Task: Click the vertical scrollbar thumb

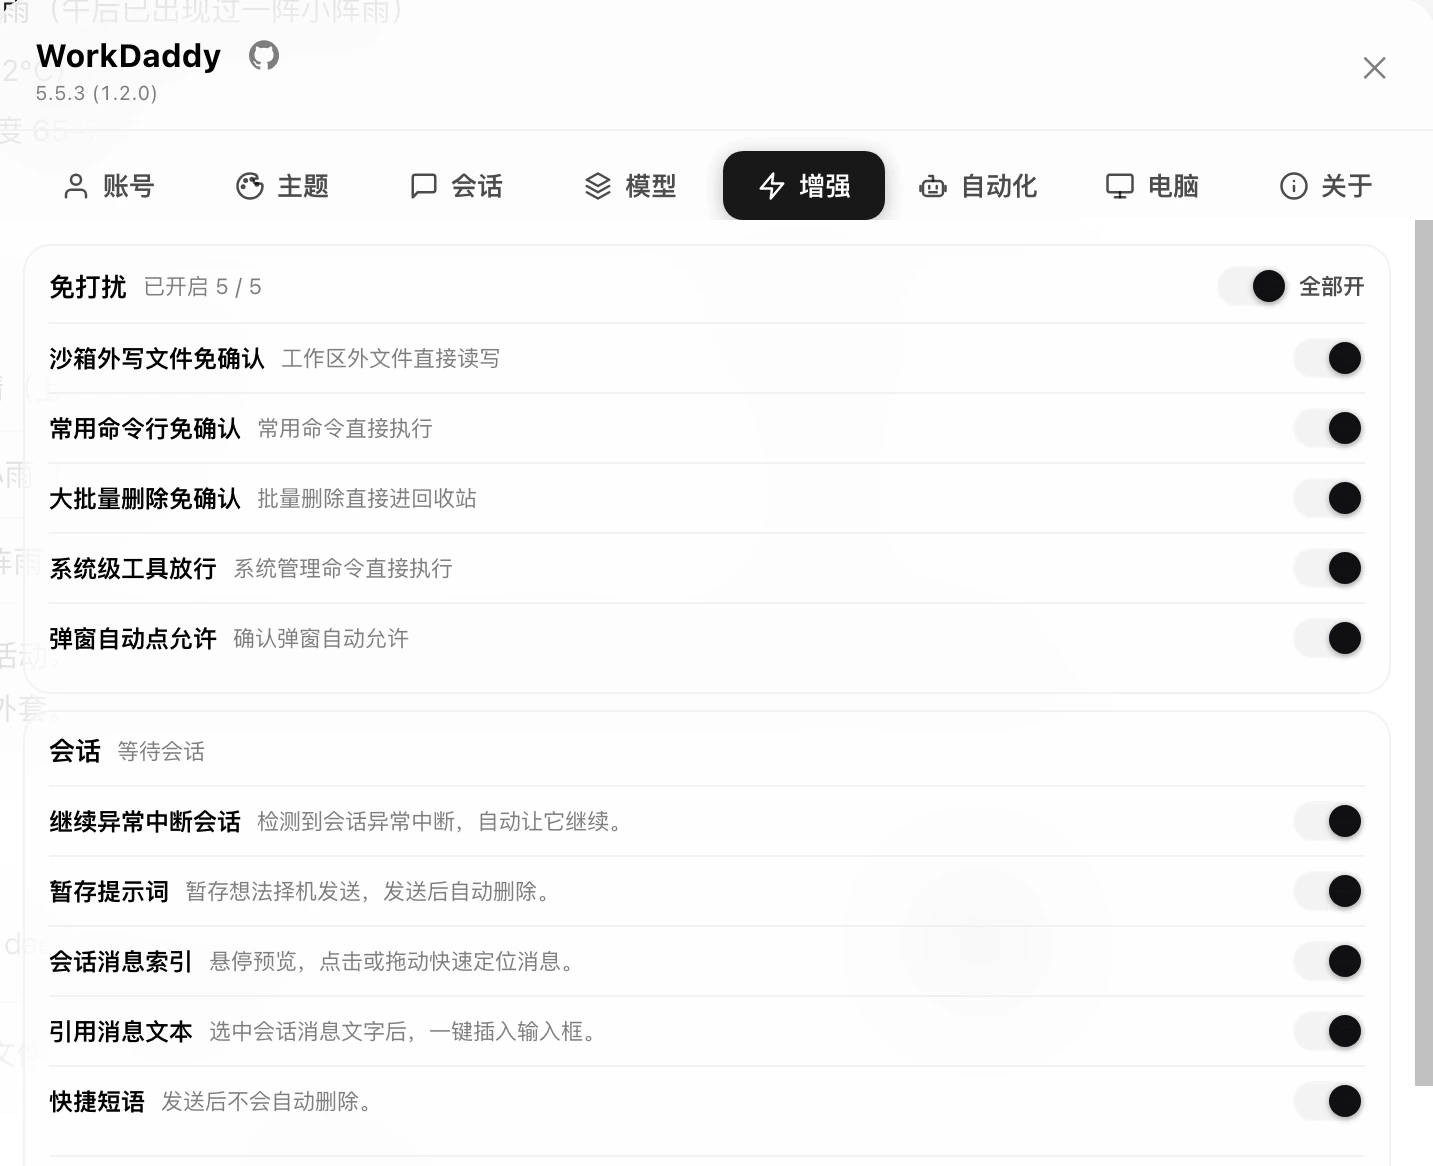Action: click(x=1424, y=652)
